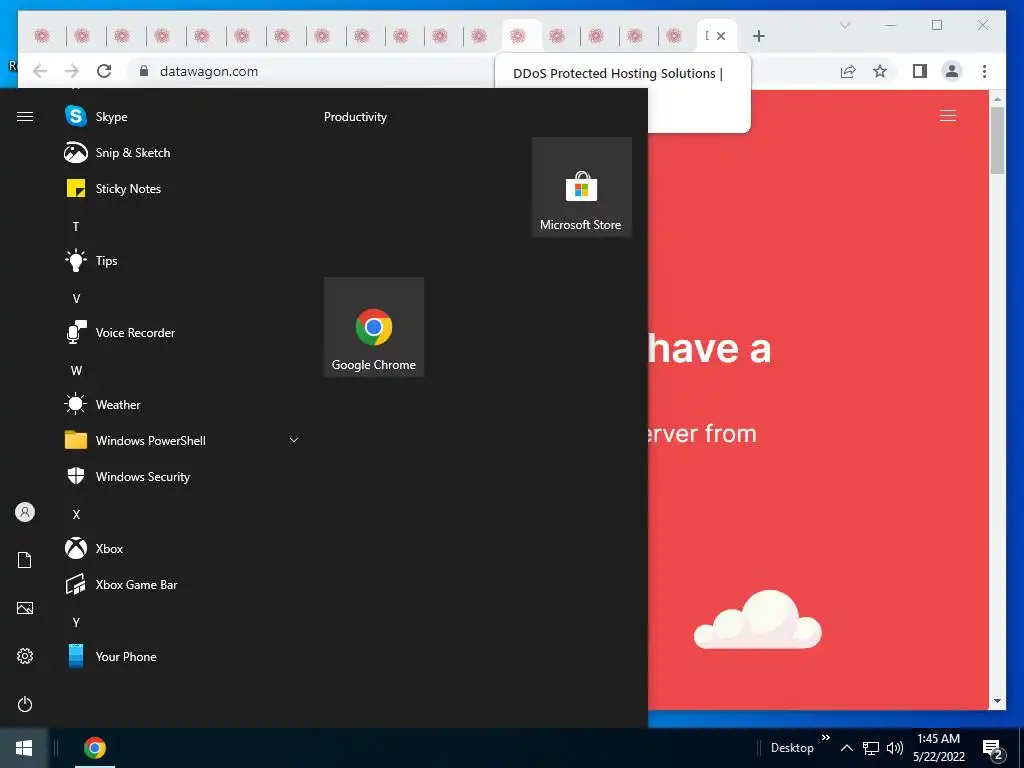
Task: Expand the Start menu hamburger
Action: click(x=25, y=116)
